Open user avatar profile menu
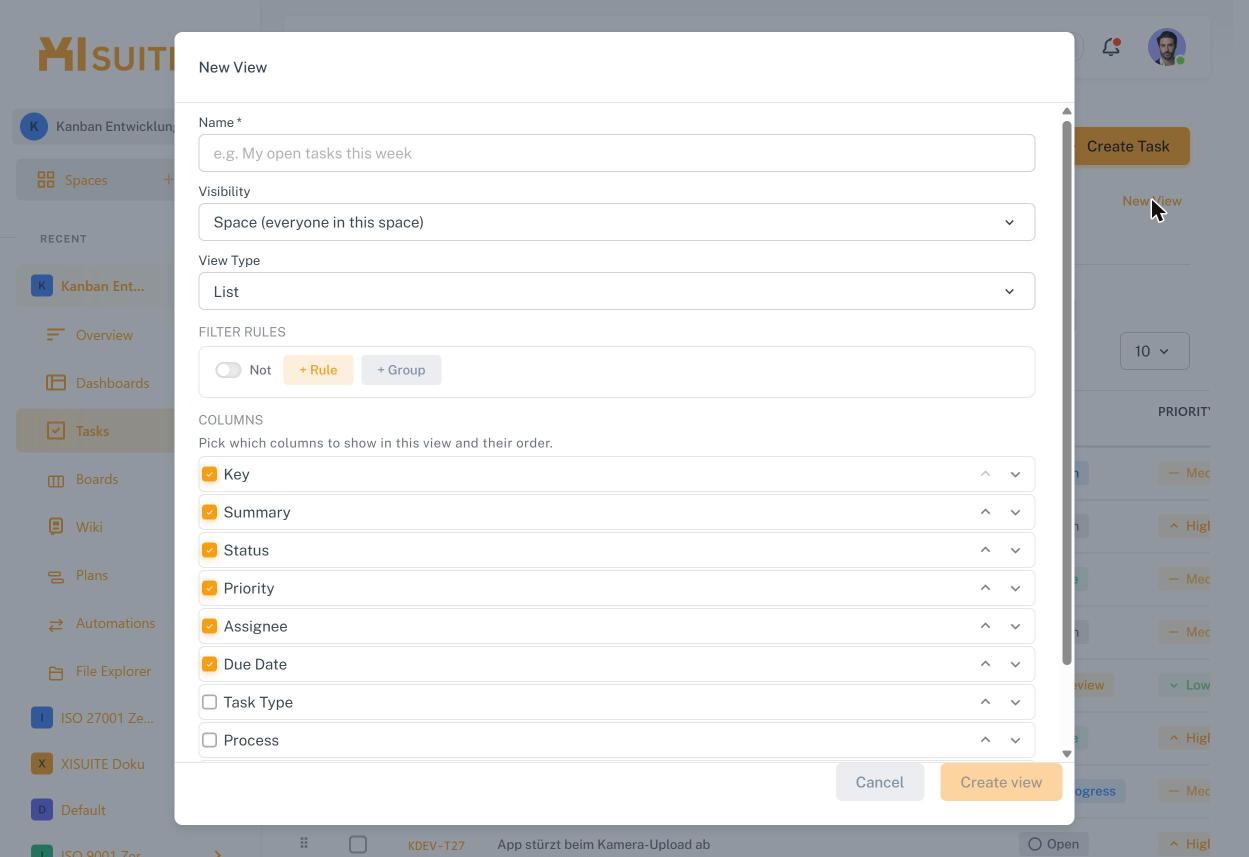This screenshot has height=857, width=1249. point(1166,47)
